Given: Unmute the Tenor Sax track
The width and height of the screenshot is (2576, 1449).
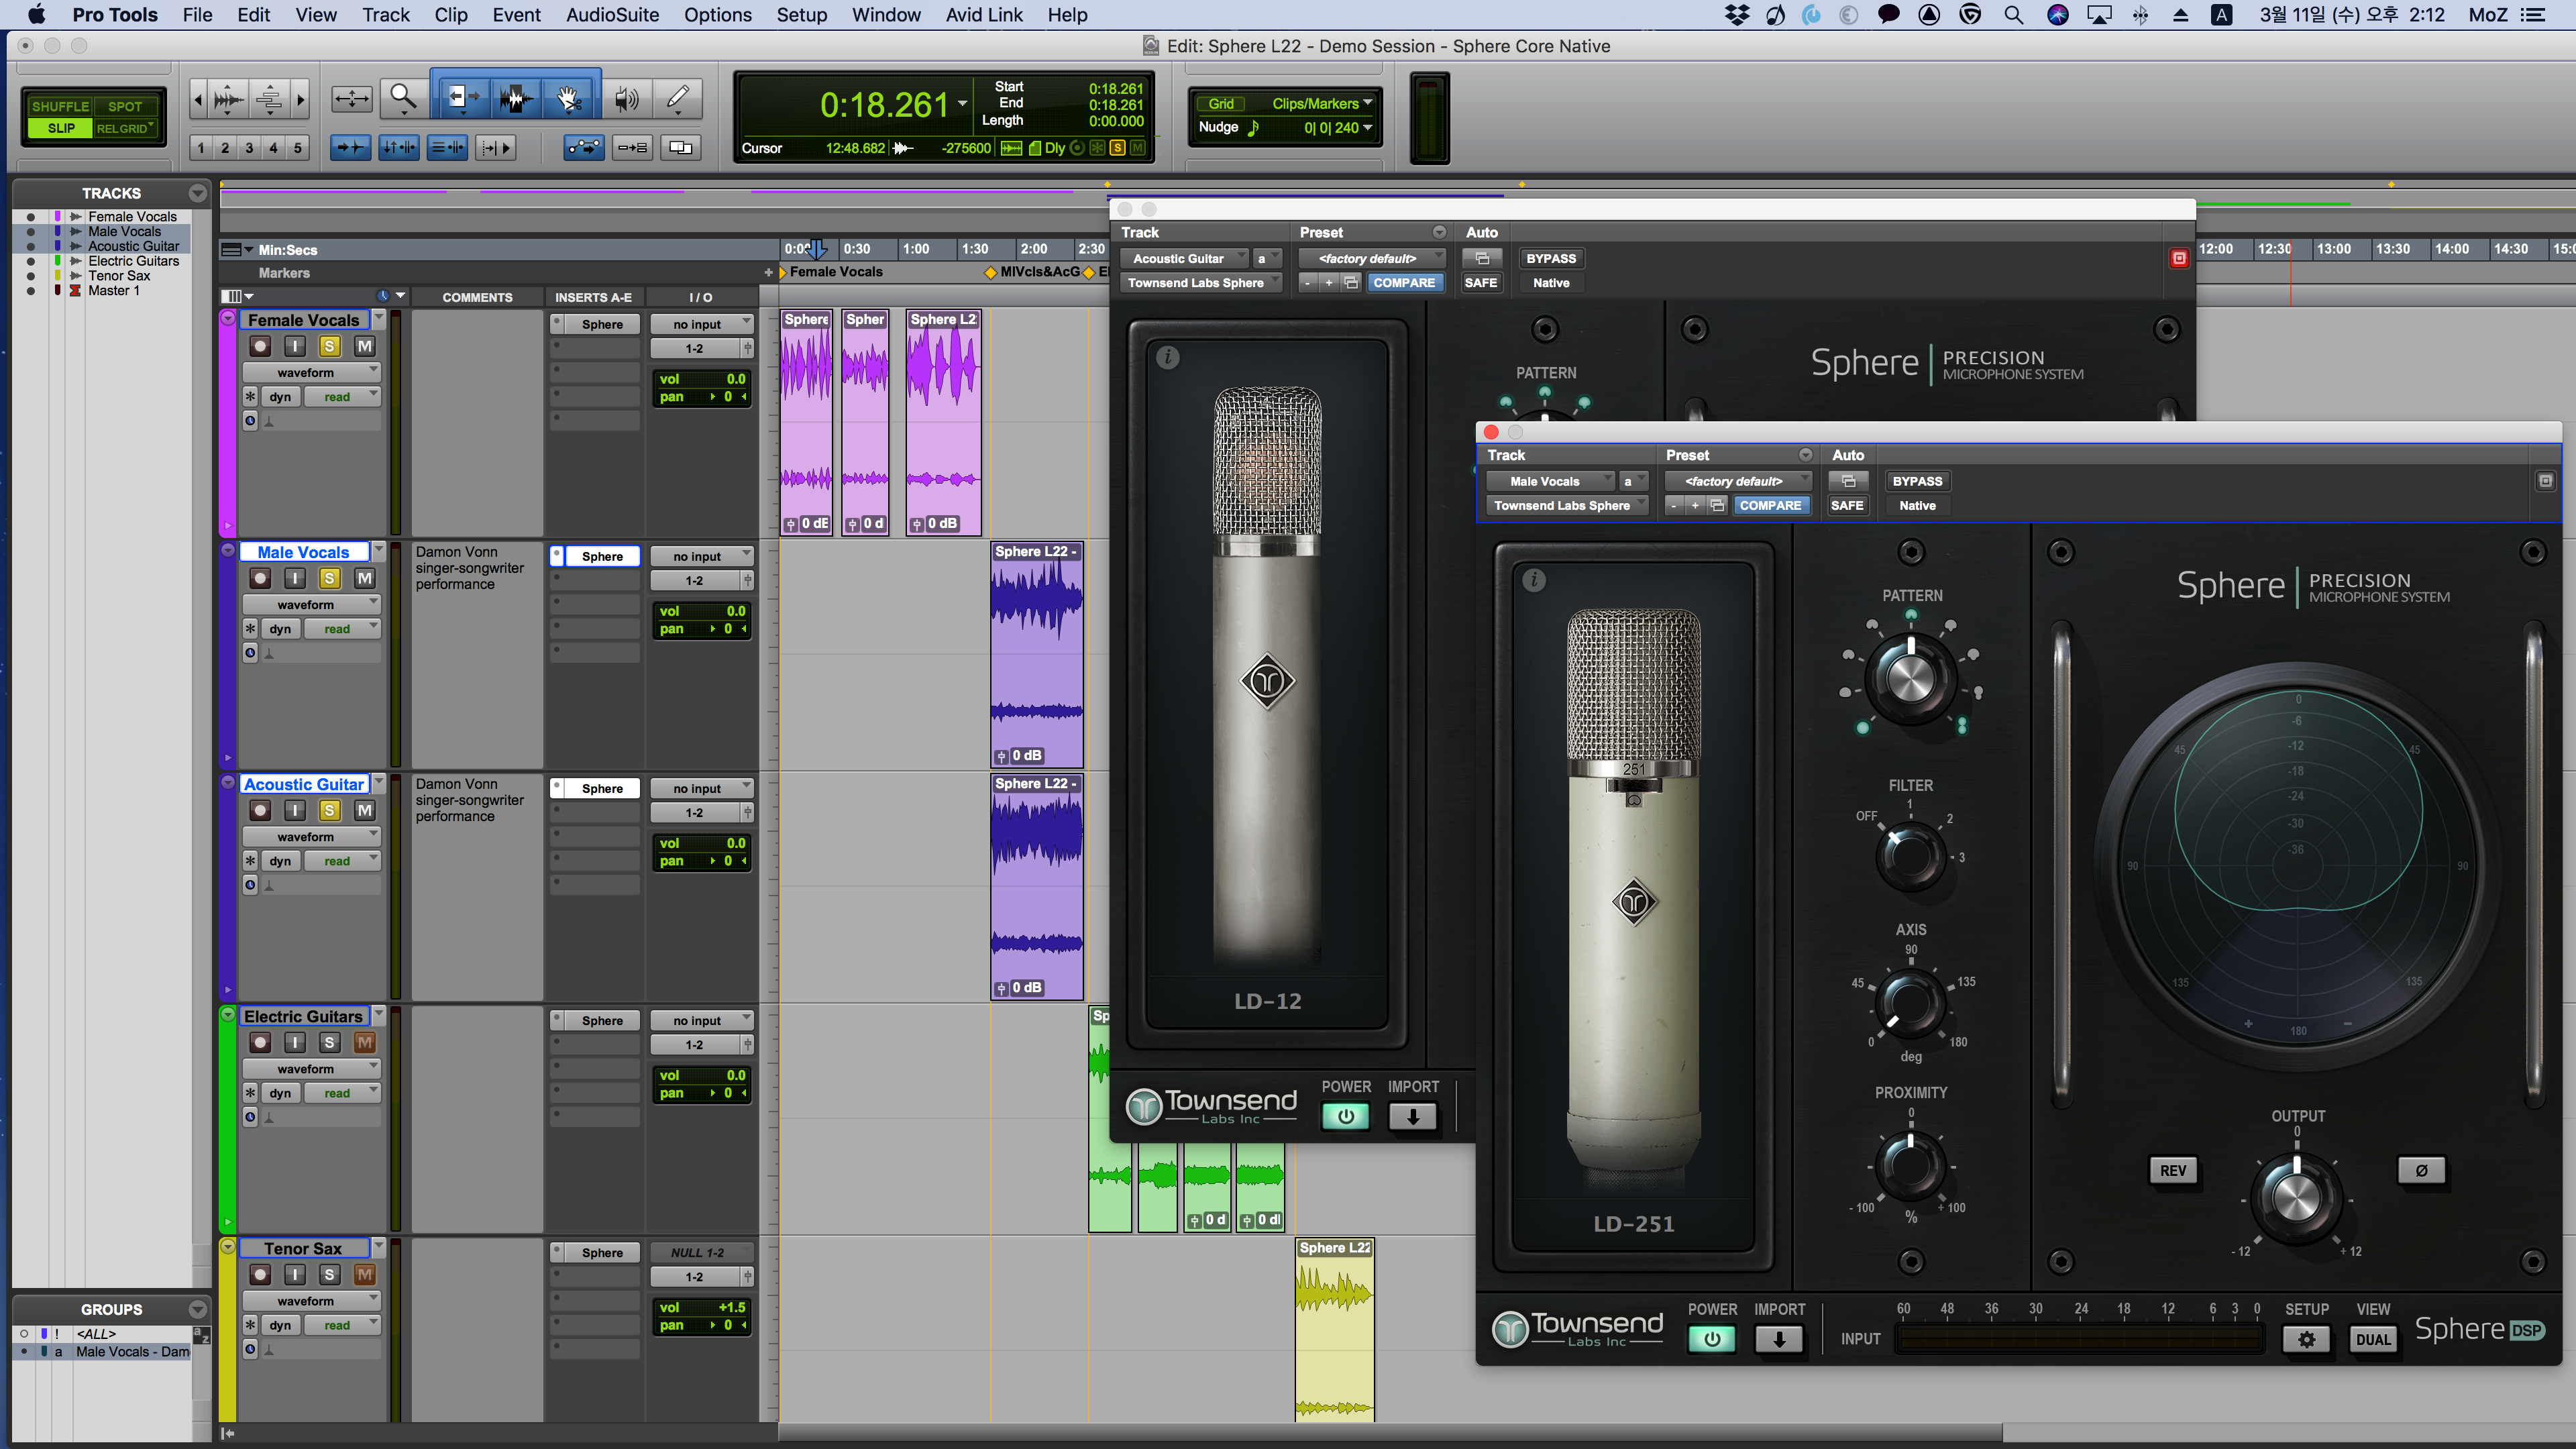Looking at the screenshot, I should pos(365,1275).
